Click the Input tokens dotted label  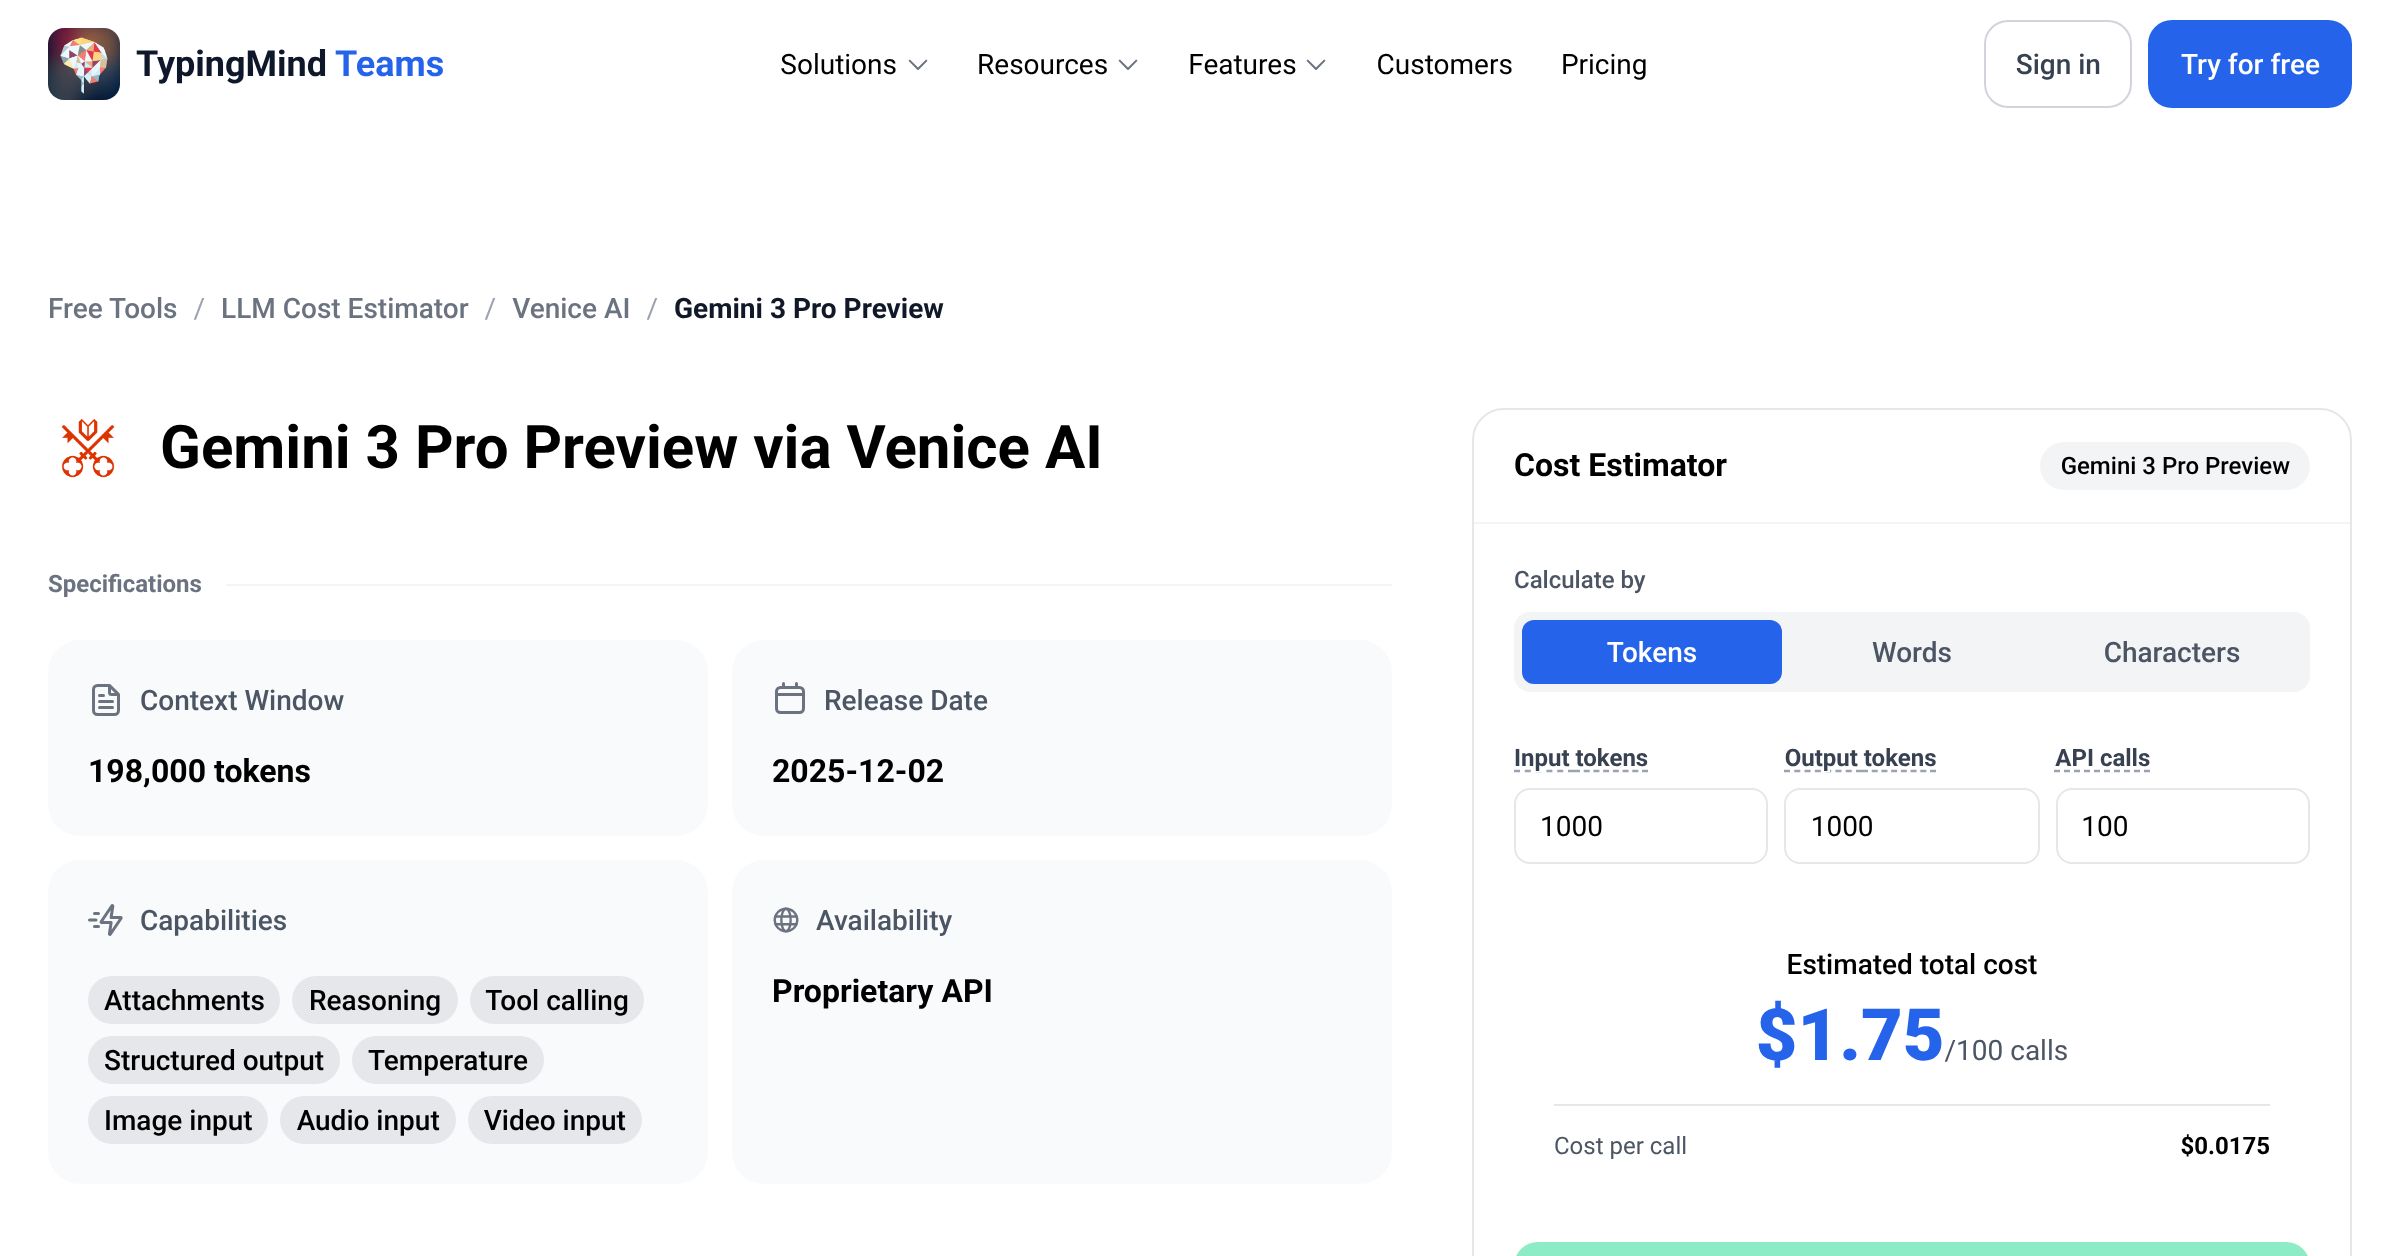click(x=1581, y=758)
